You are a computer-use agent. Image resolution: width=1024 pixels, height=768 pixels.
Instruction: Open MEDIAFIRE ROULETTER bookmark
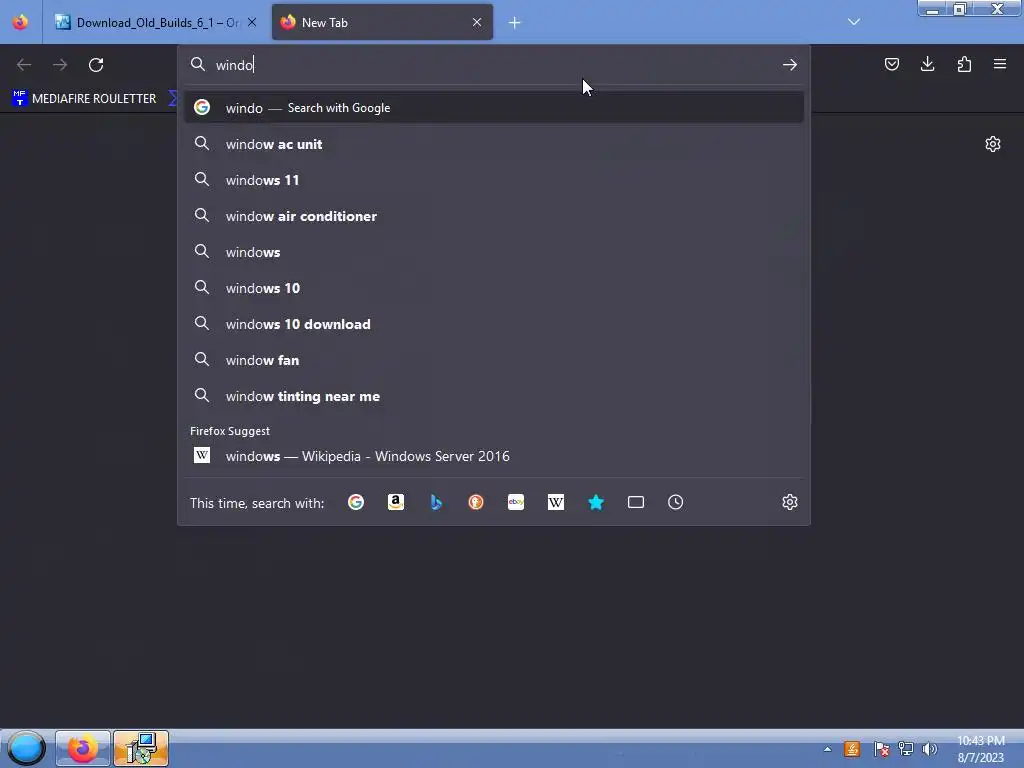coord(84,99)
